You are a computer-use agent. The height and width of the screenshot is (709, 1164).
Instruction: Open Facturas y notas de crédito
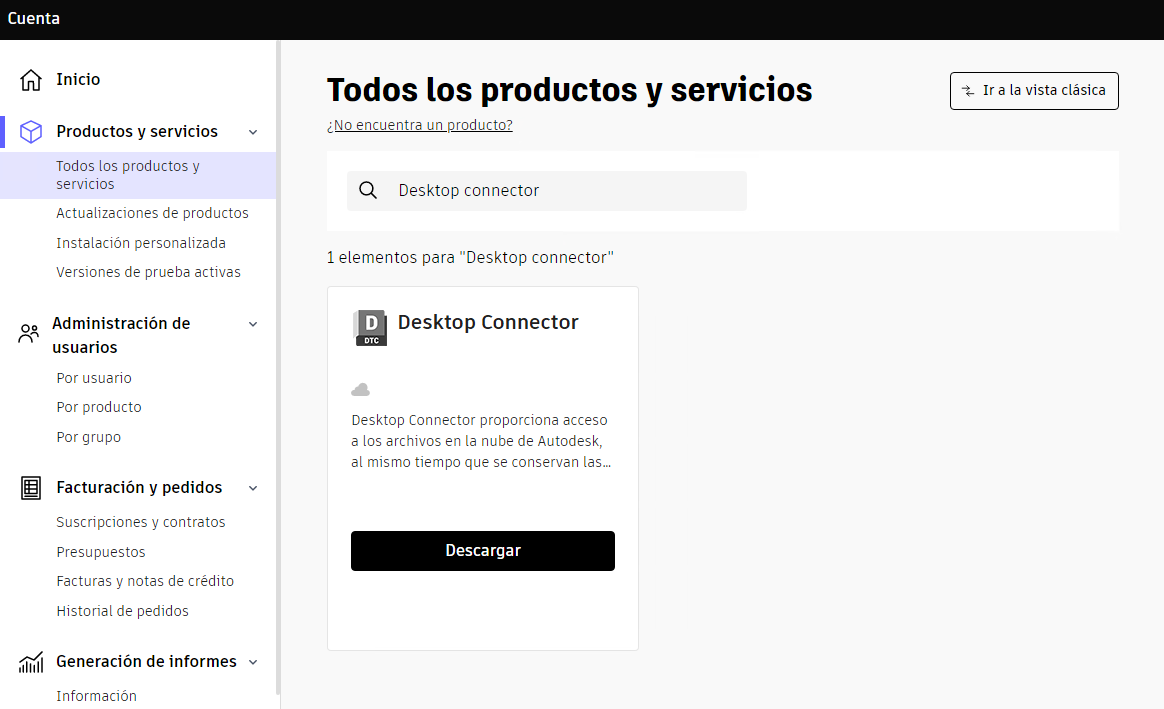point(146,581)
